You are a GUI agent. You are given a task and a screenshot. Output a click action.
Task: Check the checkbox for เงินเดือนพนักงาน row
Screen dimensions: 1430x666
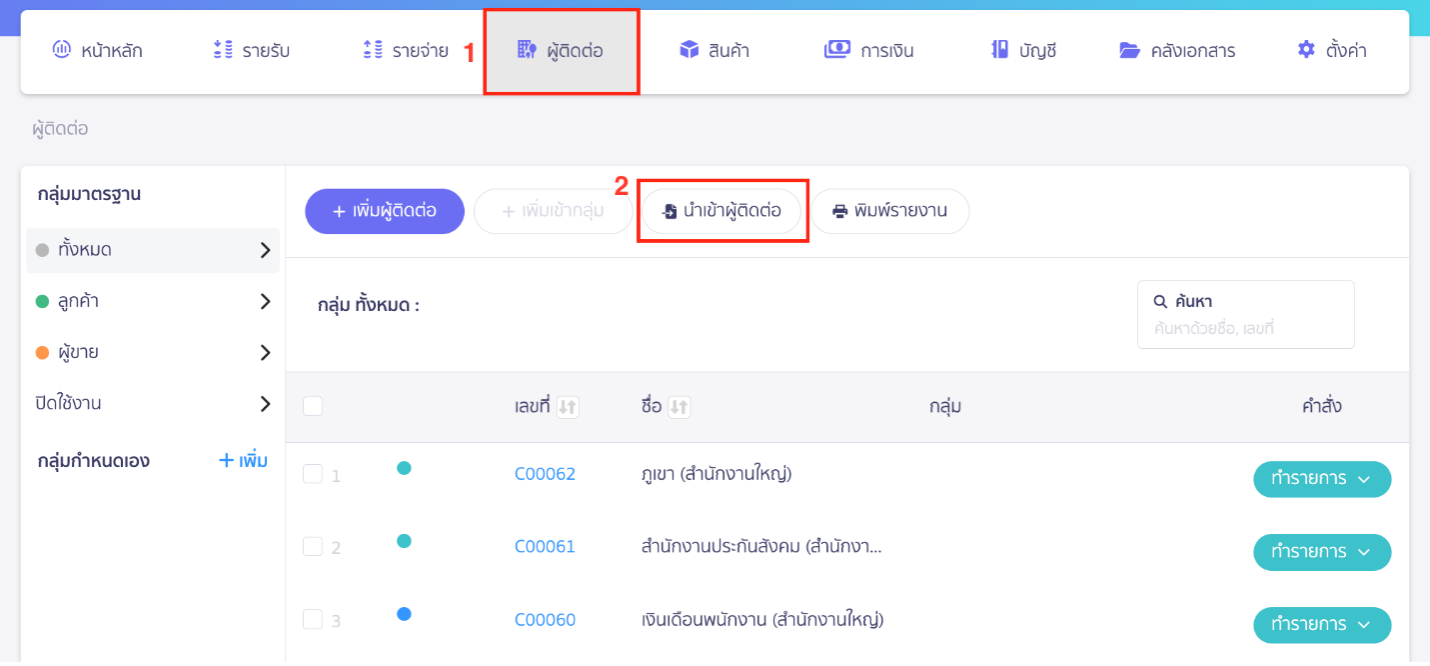coord(311,618)
